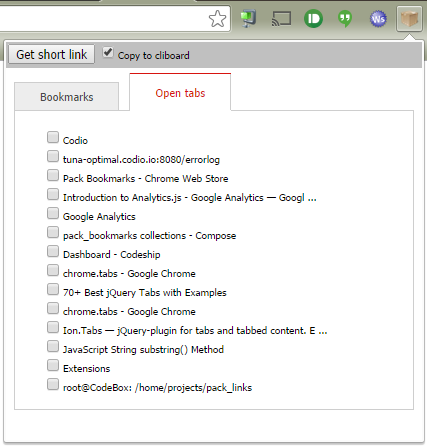This screenshot has width=427, height=446.
Task: Click the Pack Bookmarks box icon
Action: (x=409, y=19)
